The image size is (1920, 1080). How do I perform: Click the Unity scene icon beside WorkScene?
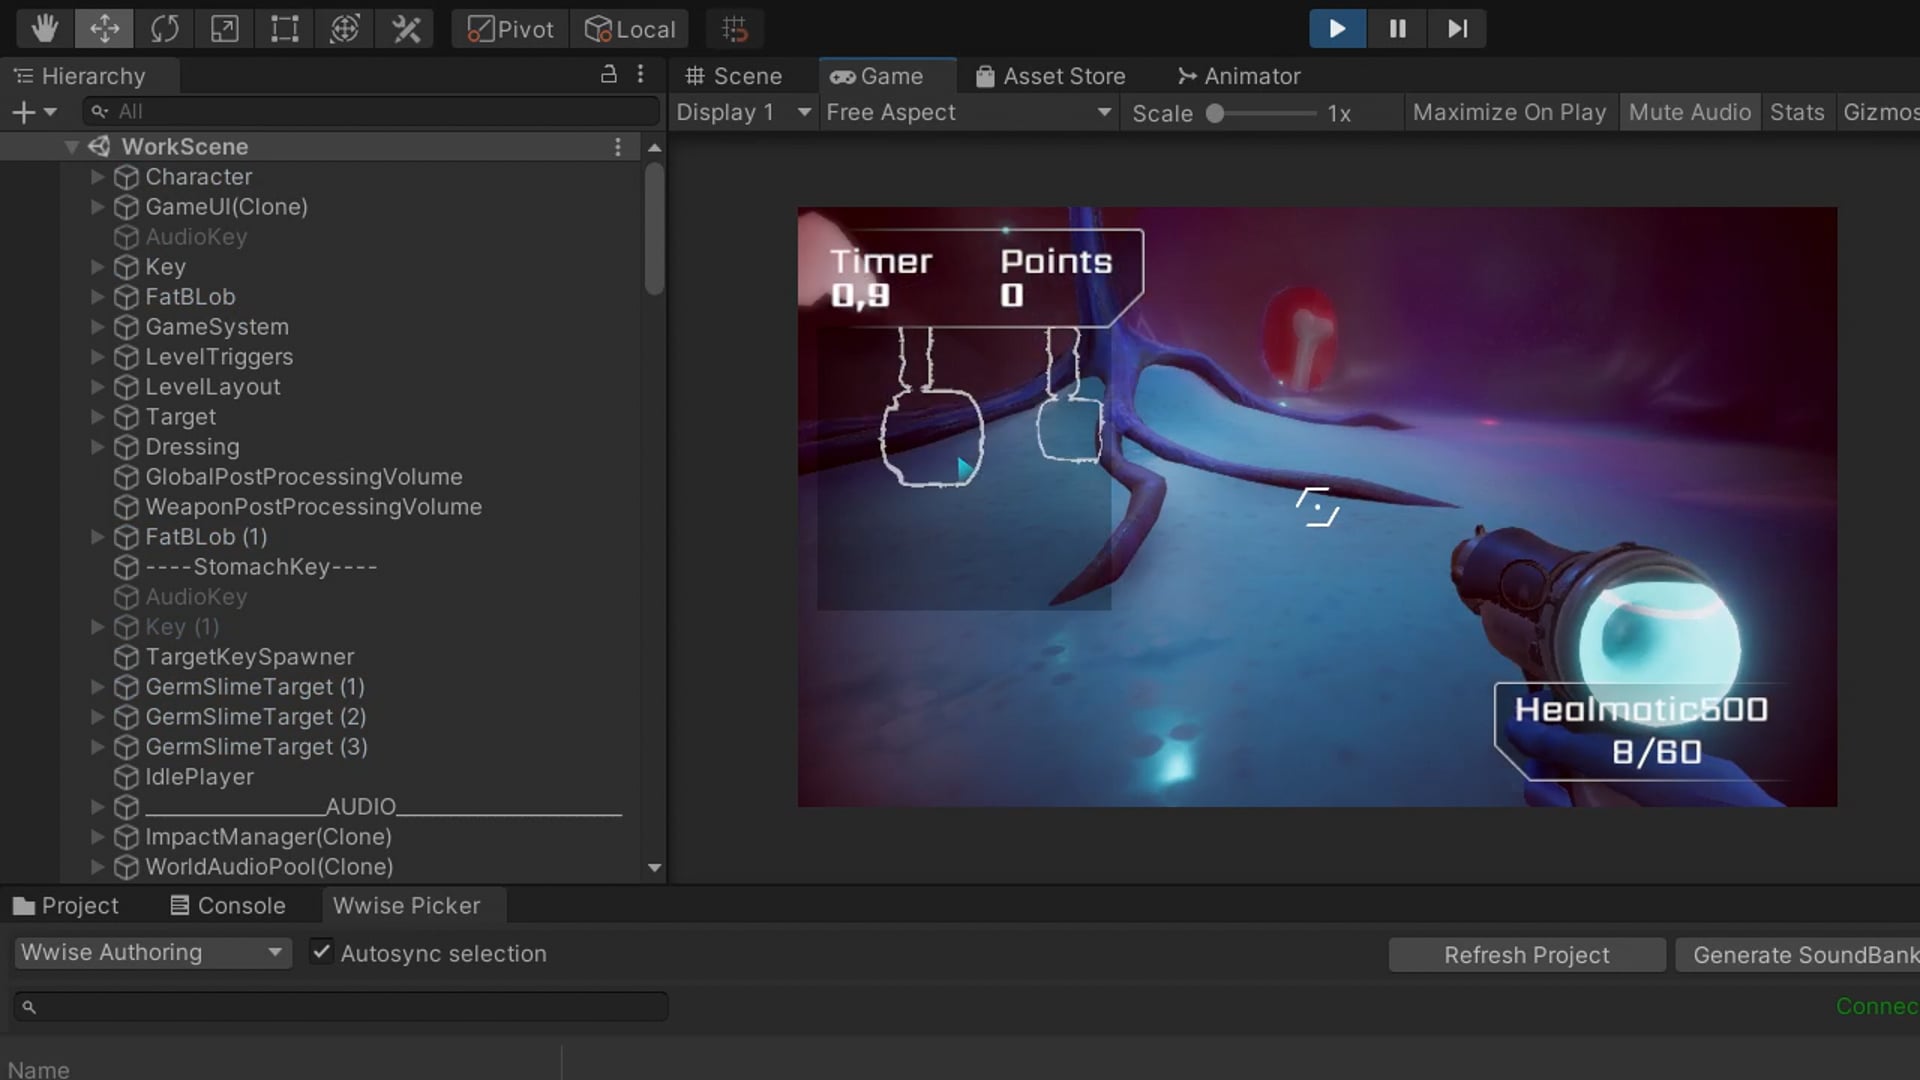click(x=99, y=147)
